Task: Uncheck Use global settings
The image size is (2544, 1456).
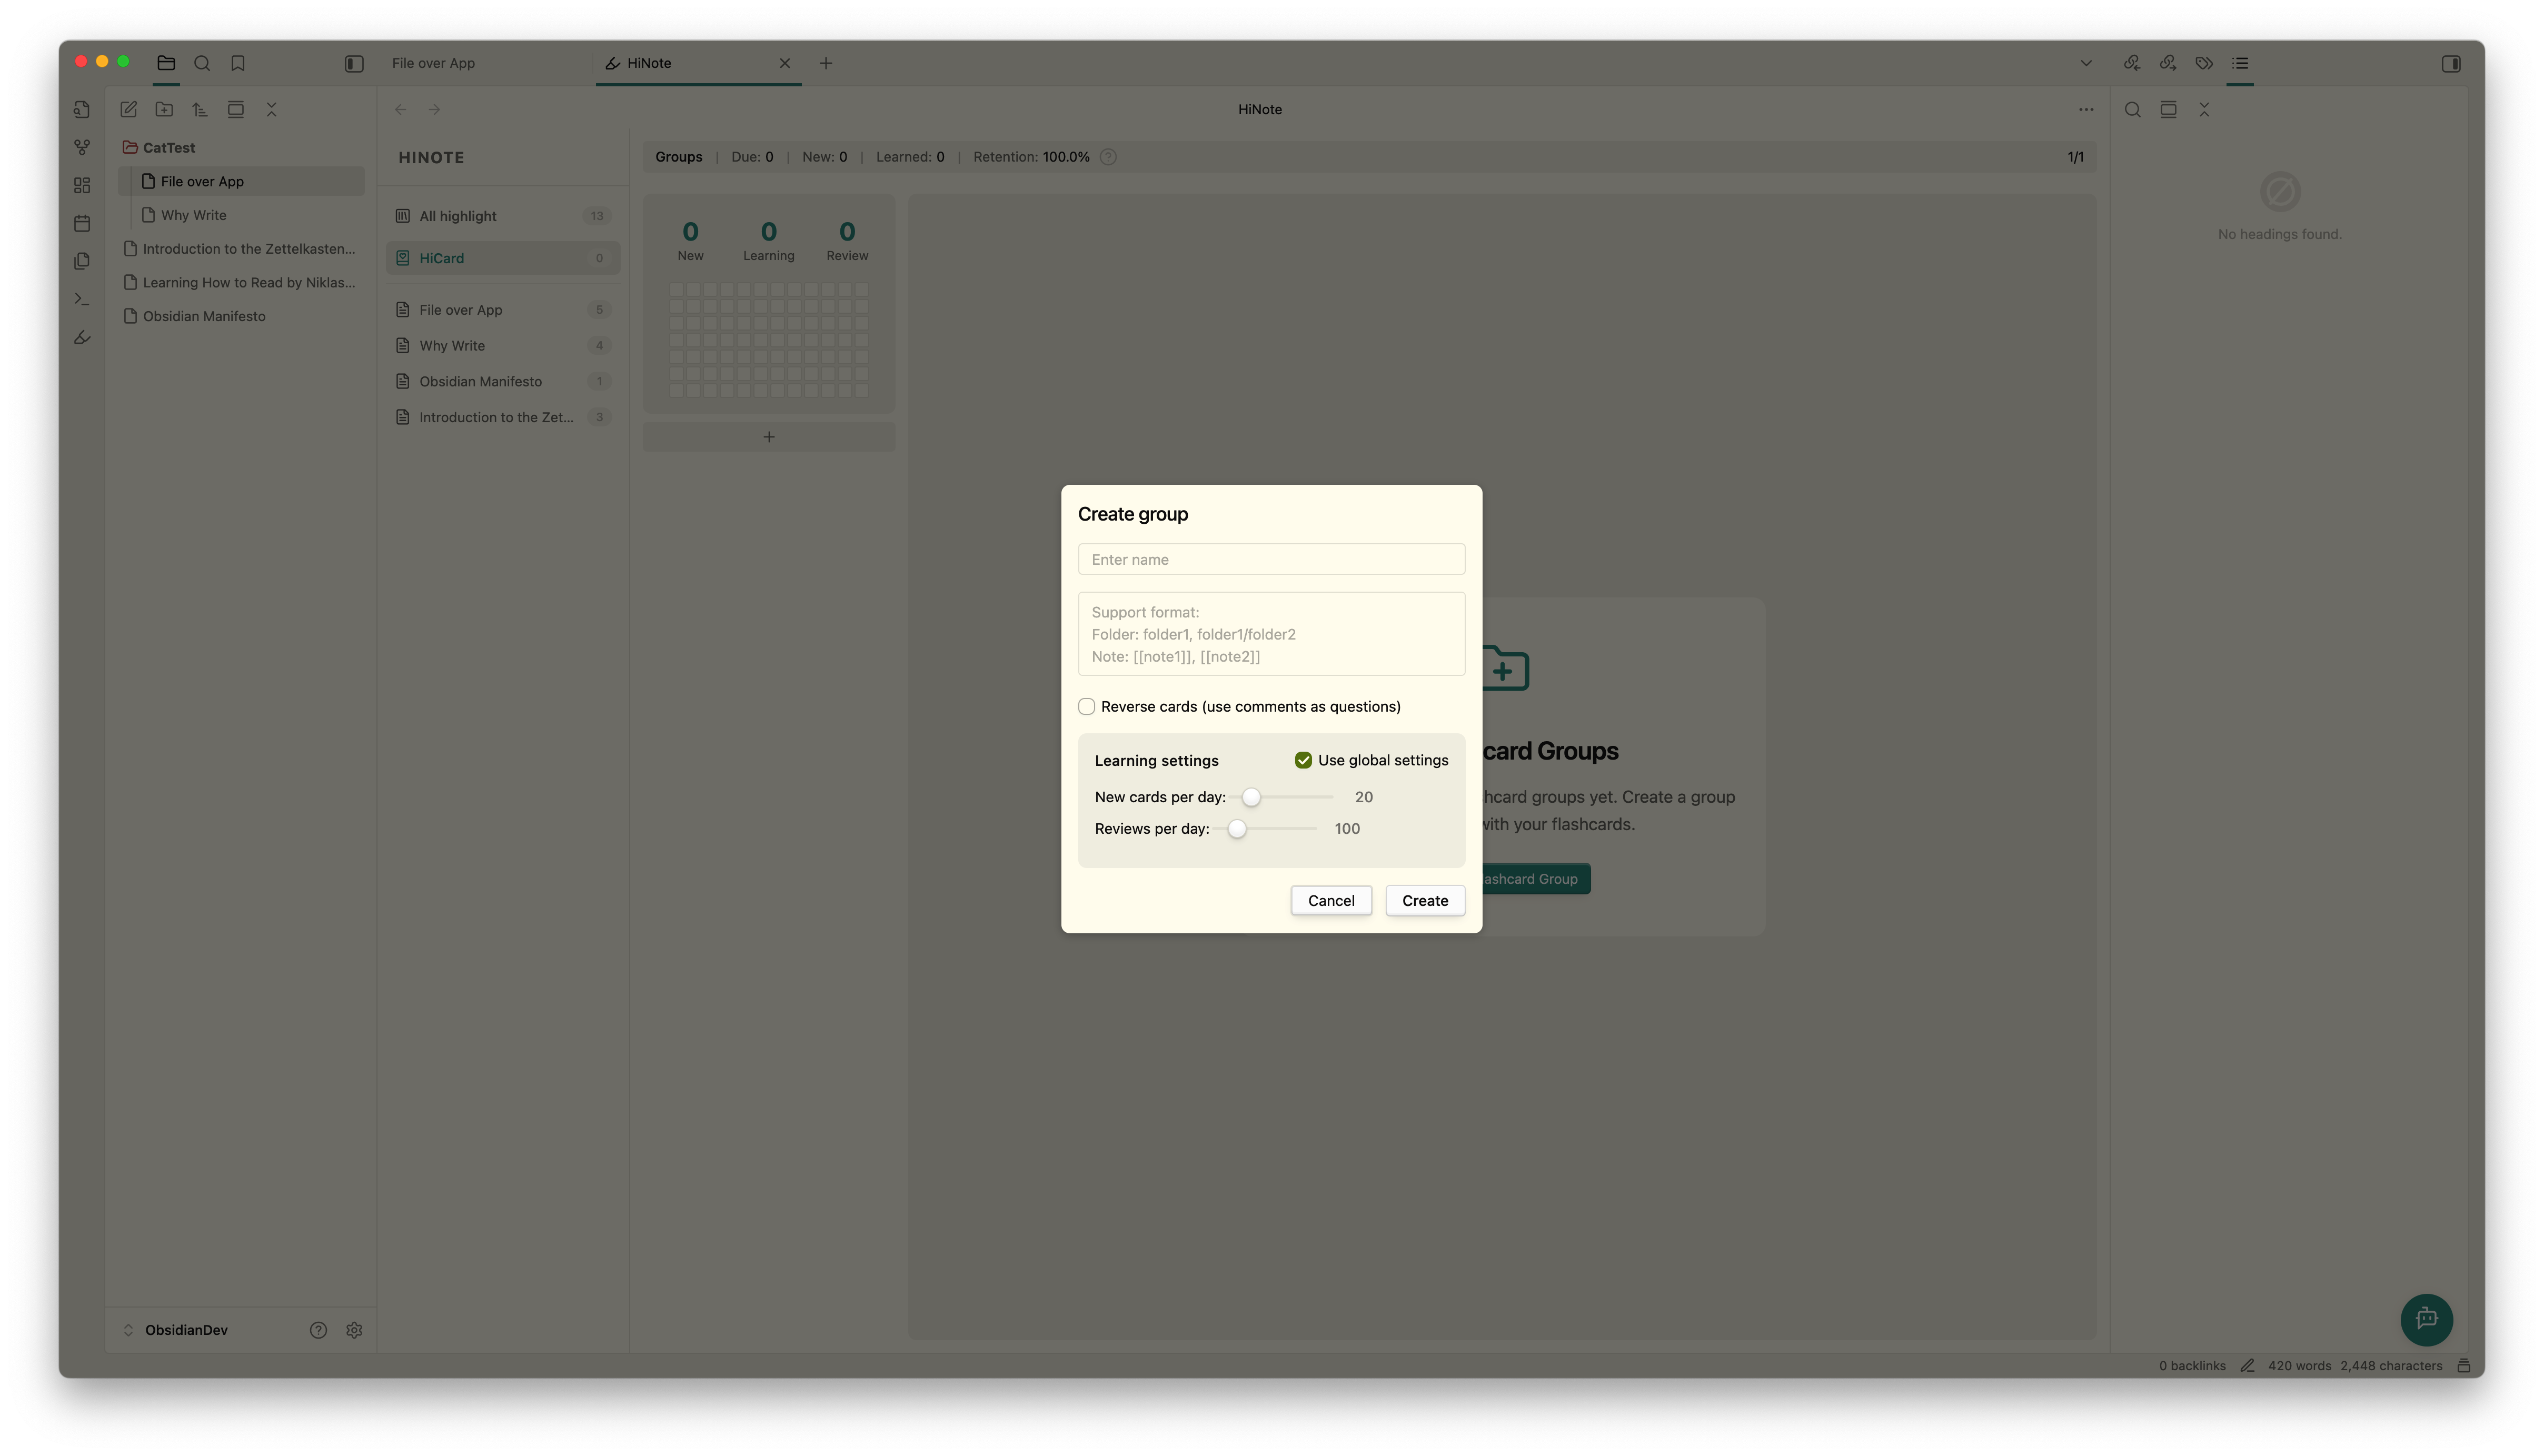Action: tap(1303, 760)
